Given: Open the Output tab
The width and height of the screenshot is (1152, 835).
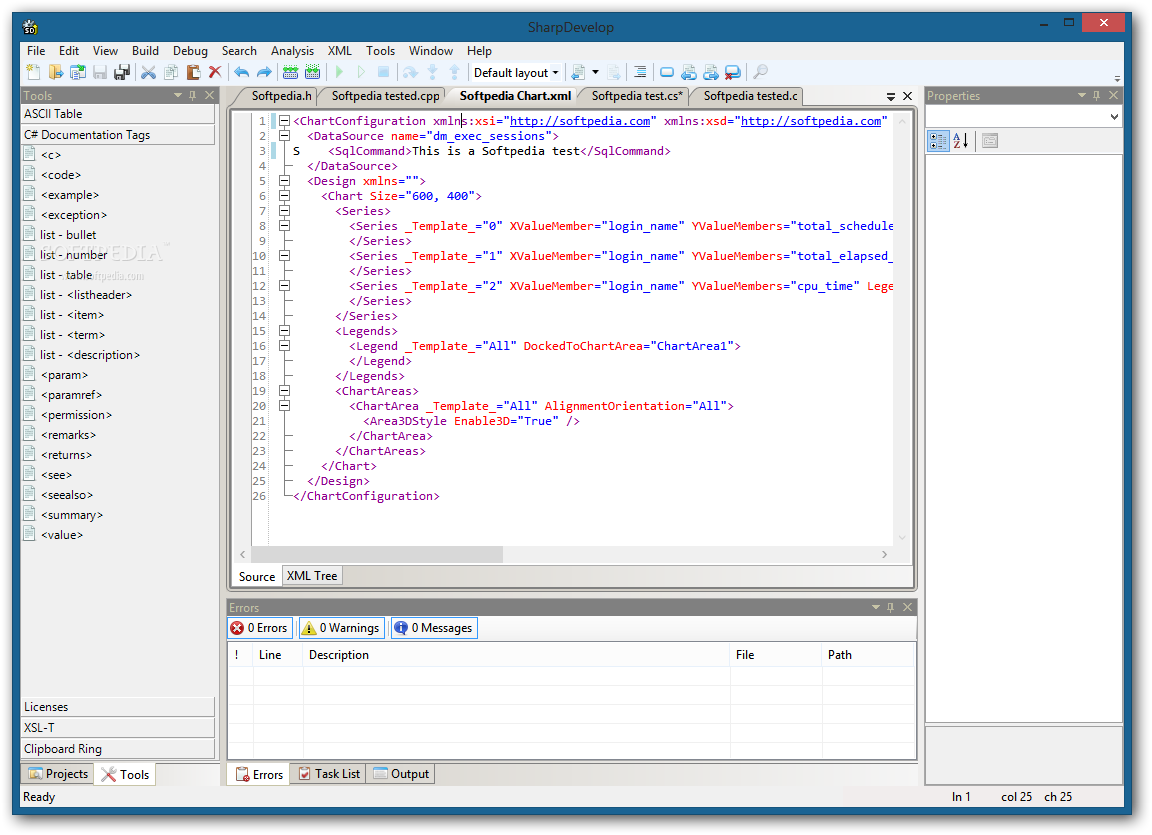Looking at the screenshot, I should (x=401, y=774).
